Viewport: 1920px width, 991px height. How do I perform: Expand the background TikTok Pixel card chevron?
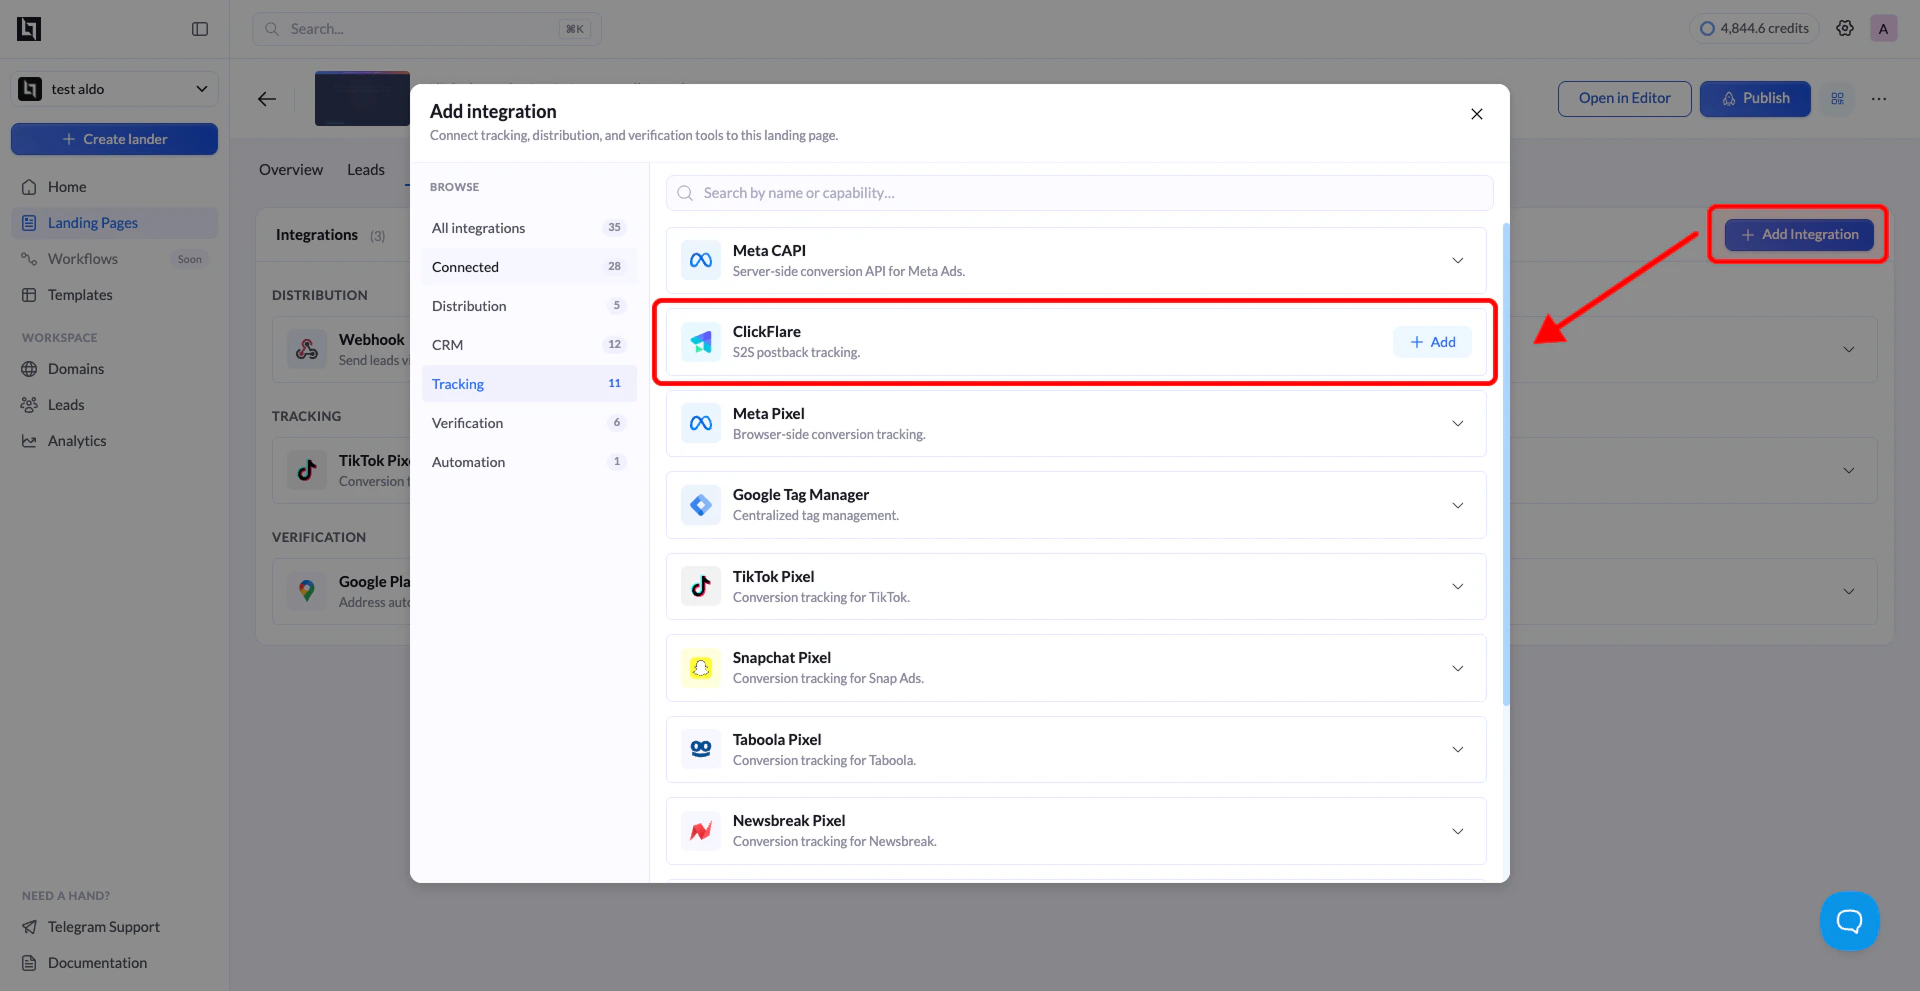(1849, 471)
